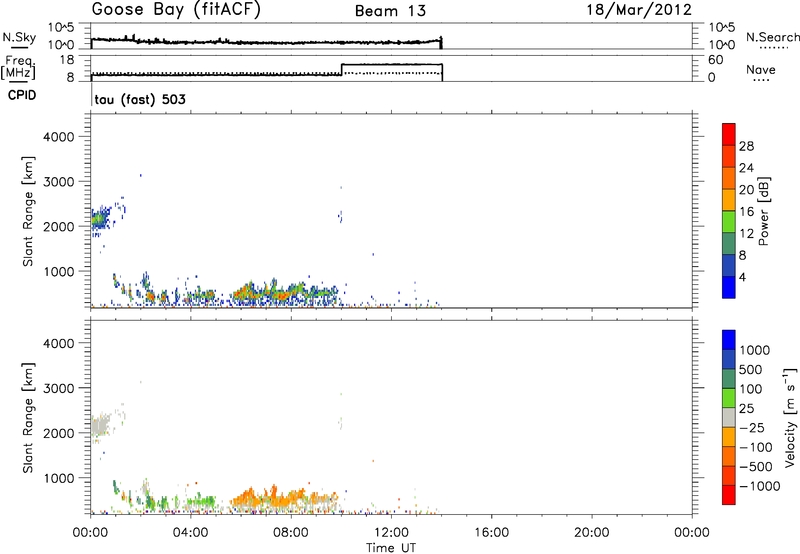Click the "-100" label on Velocity colorbar
Viewport: 800px width, 554px height.
(x=755, y=447)
